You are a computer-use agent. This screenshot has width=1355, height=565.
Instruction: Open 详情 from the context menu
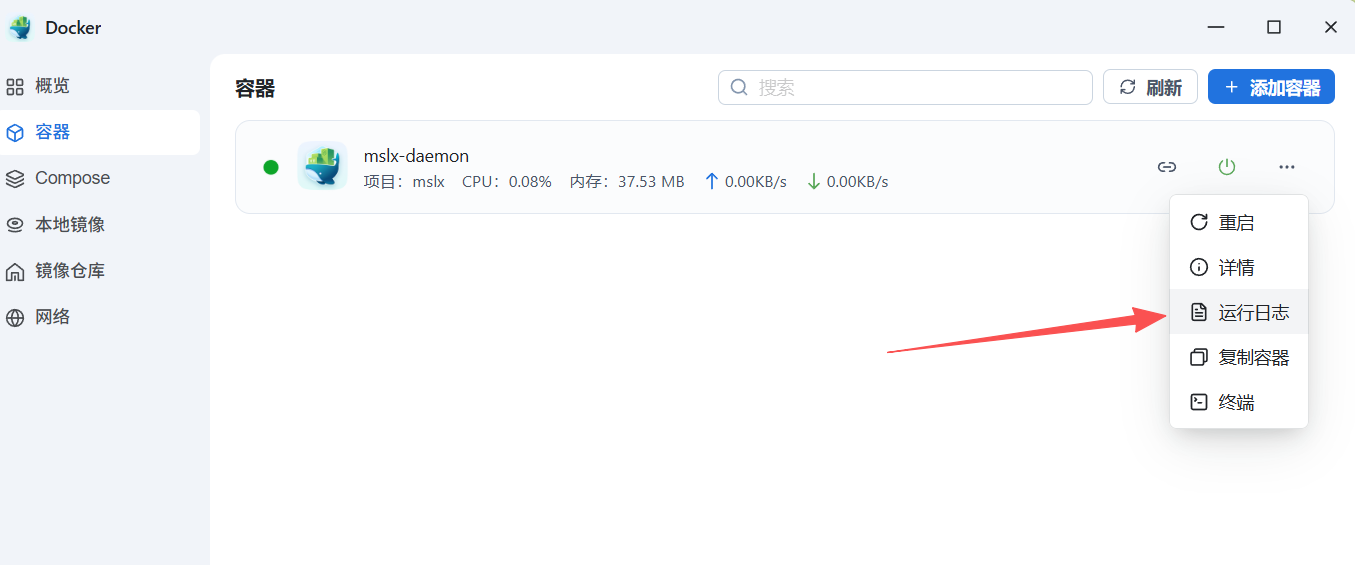pos(1238,268)
